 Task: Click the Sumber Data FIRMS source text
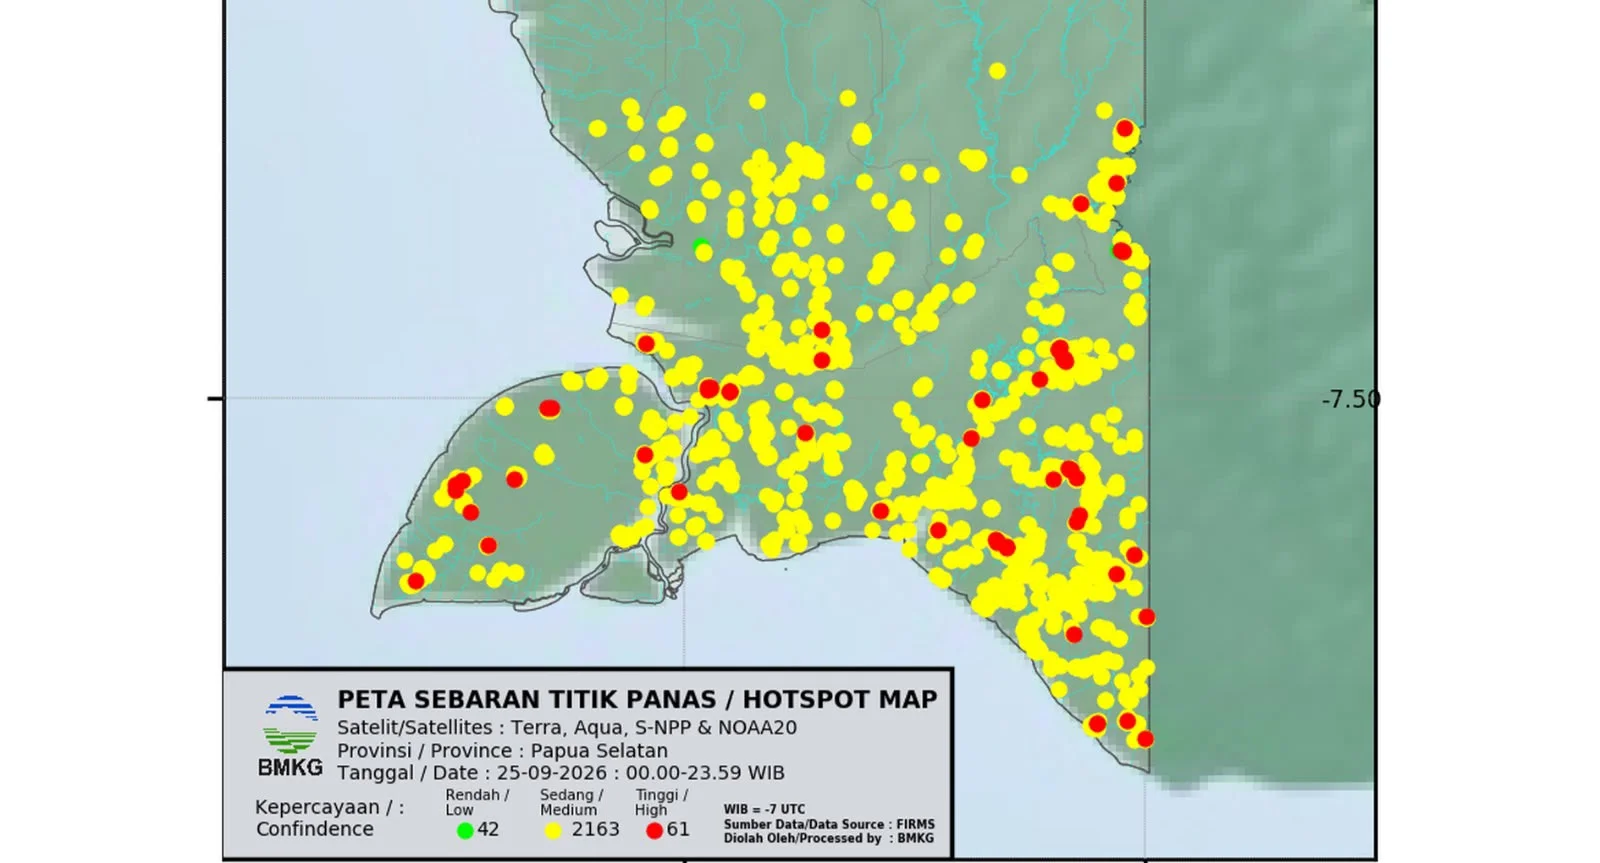(829, 824)
